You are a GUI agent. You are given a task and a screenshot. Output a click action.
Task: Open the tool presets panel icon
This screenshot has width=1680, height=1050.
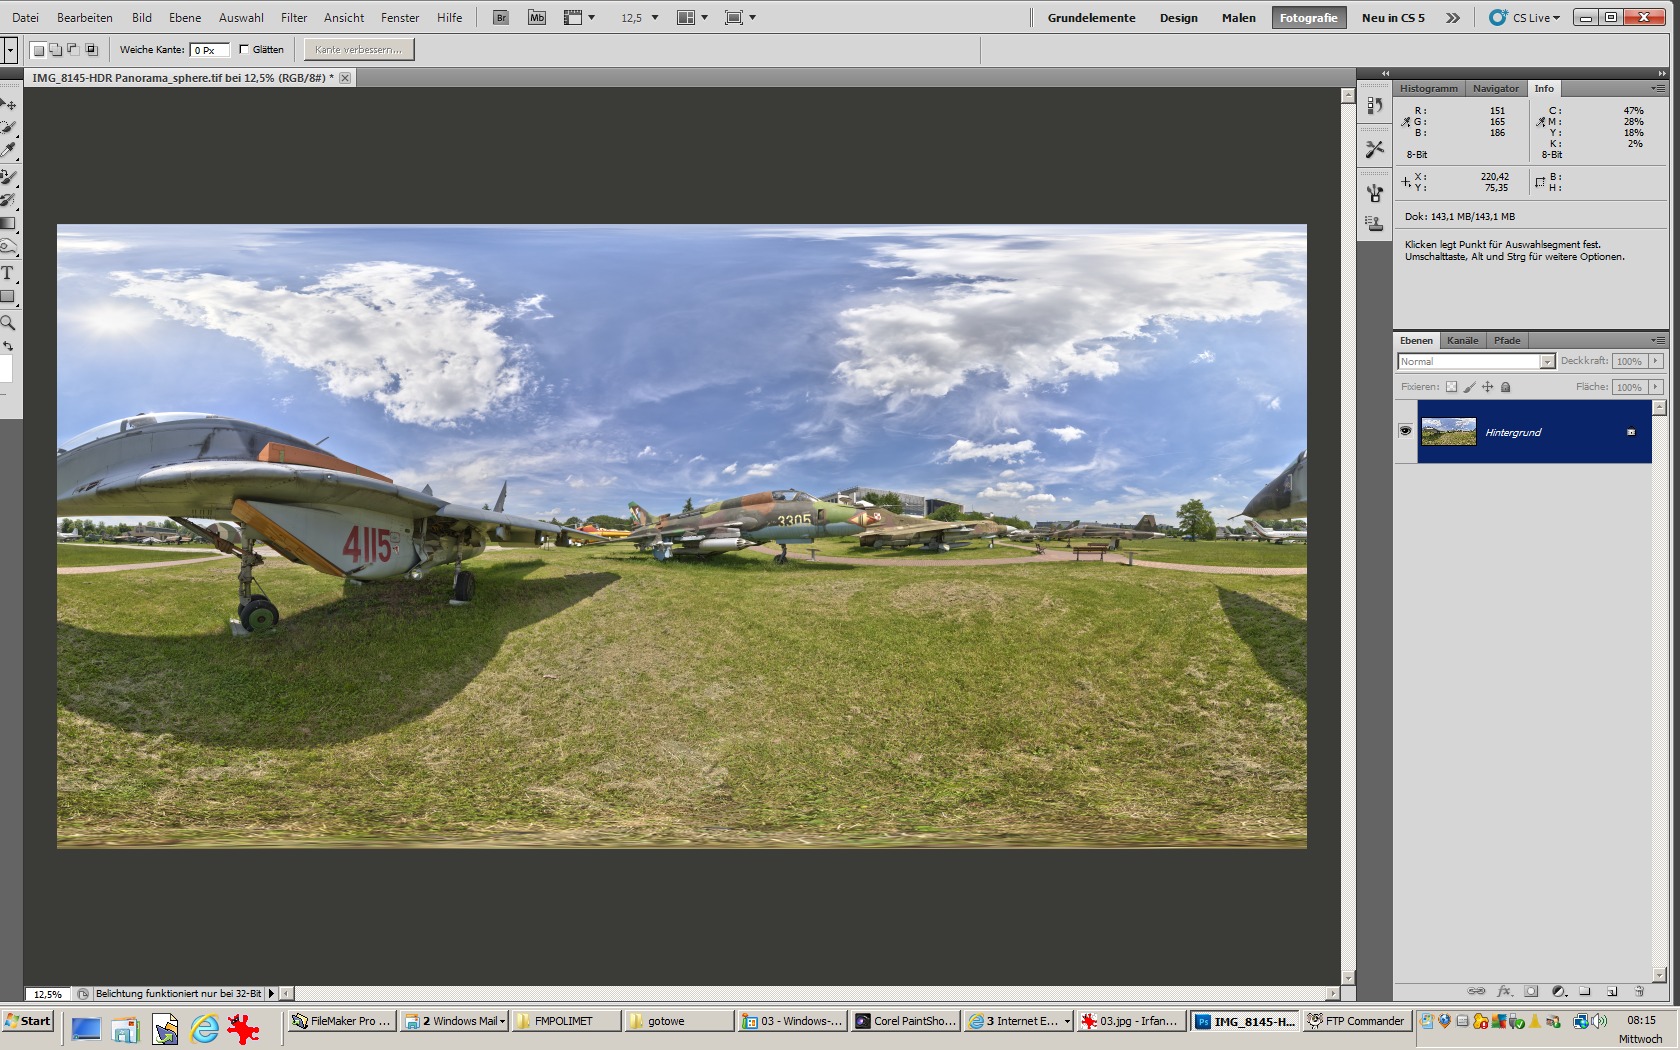1375,148
